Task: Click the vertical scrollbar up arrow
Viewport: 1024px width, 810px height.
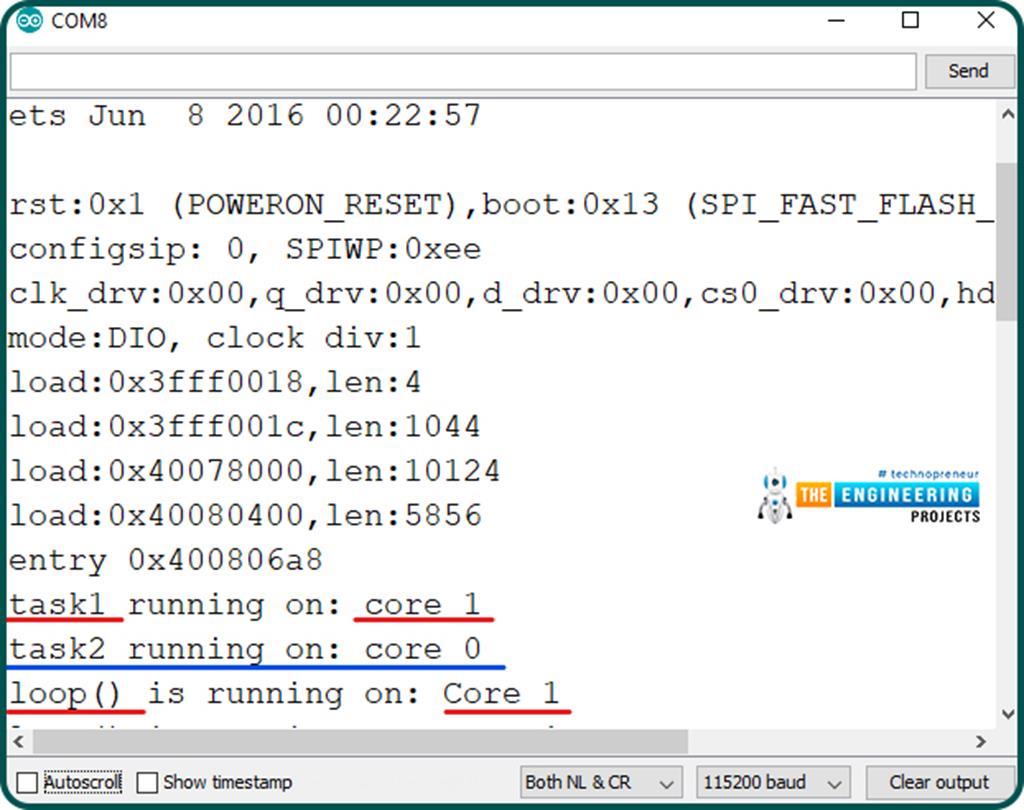Action: pos(1008,113)
